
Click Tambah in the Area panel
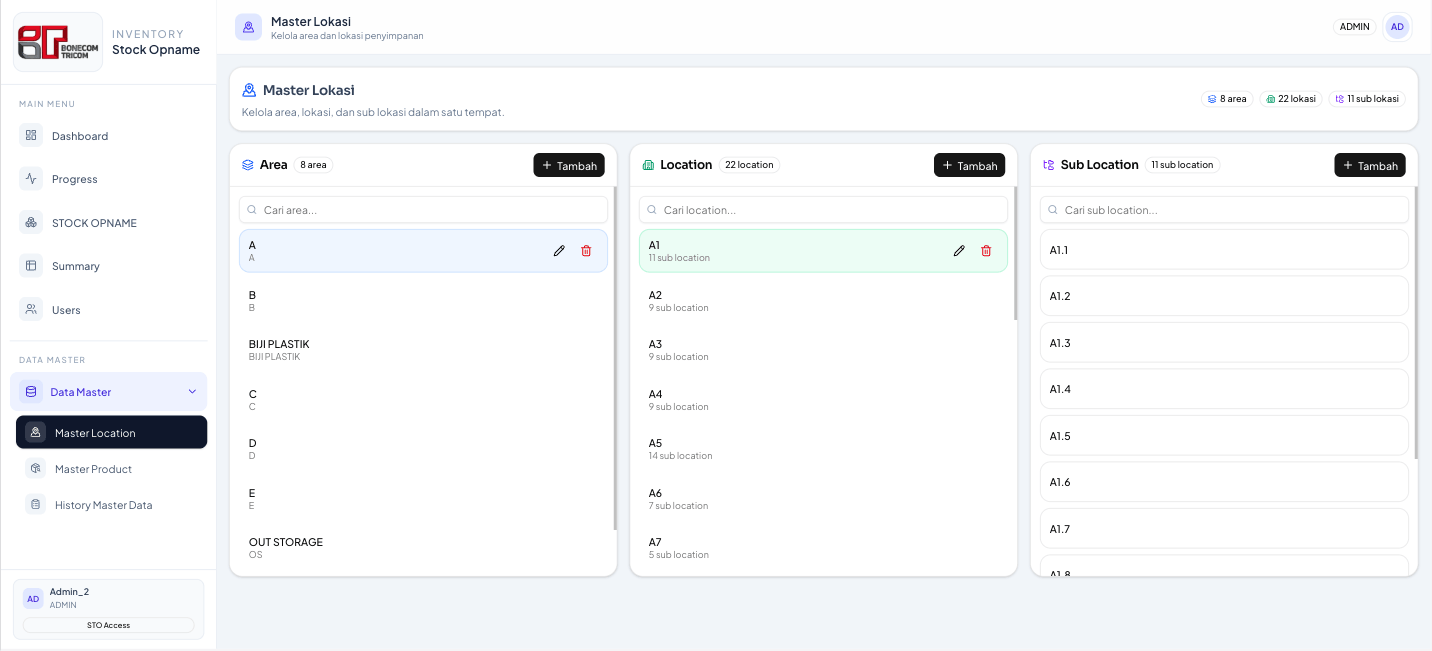tap(569, 165)
